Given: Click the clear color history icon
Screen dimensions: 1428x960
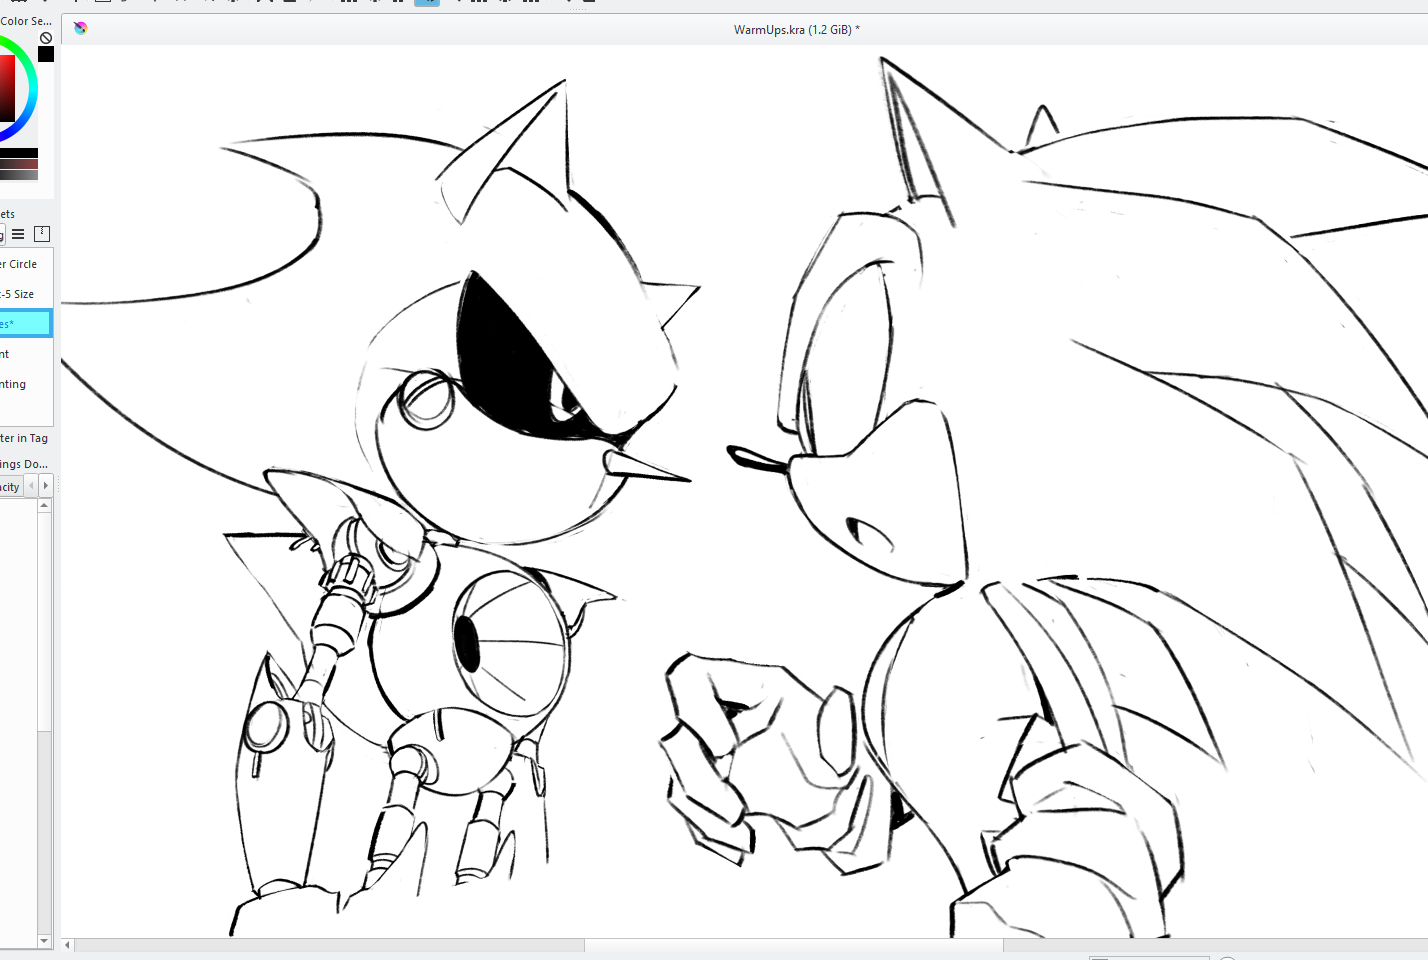Looking at the screenshot, I should [46, 38].
